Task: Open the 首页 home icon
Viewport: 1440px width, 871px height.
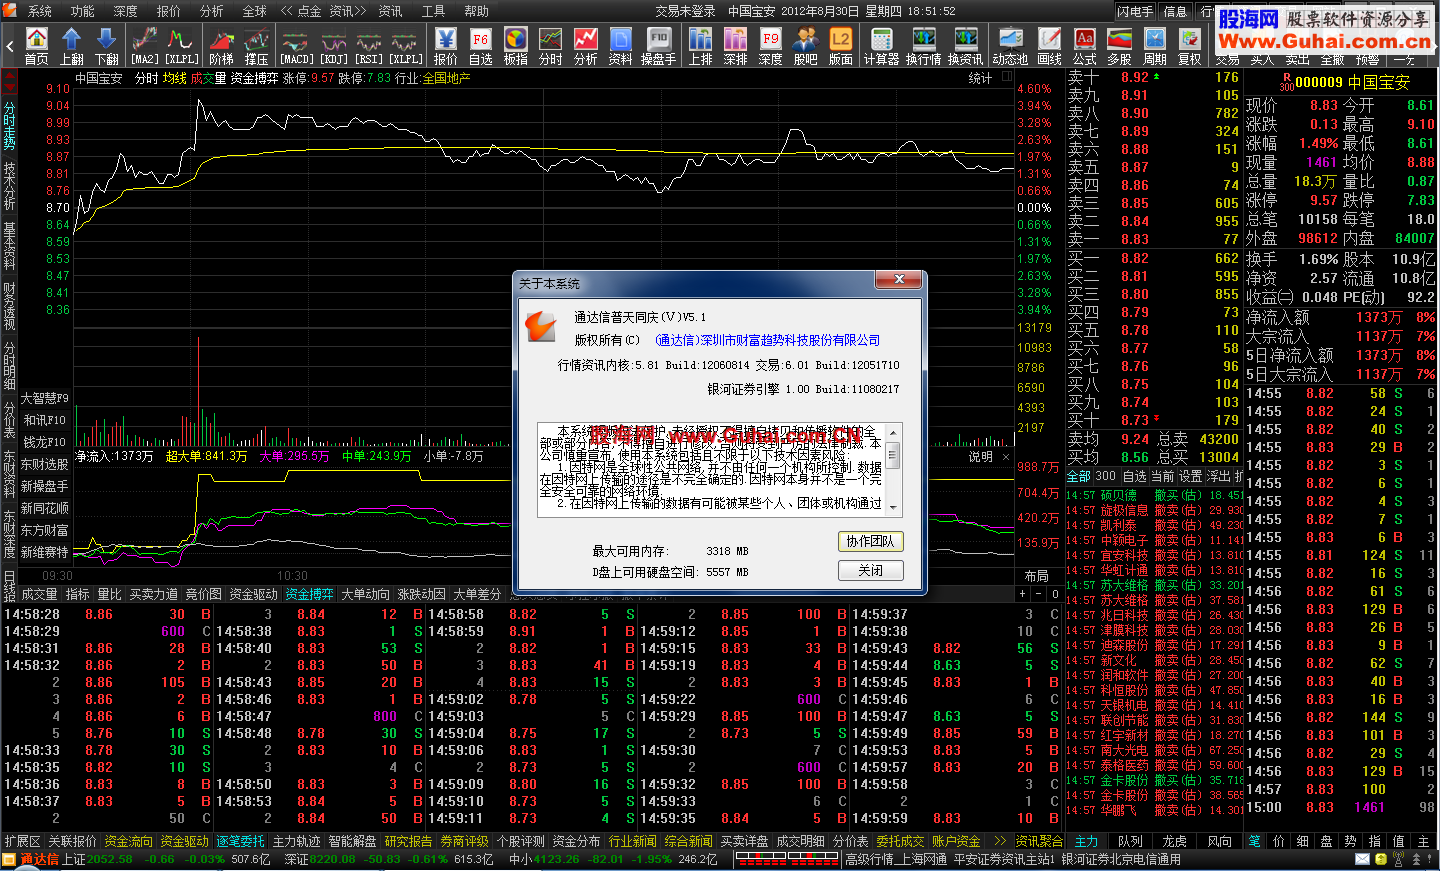Action: (x=37, y=46)
